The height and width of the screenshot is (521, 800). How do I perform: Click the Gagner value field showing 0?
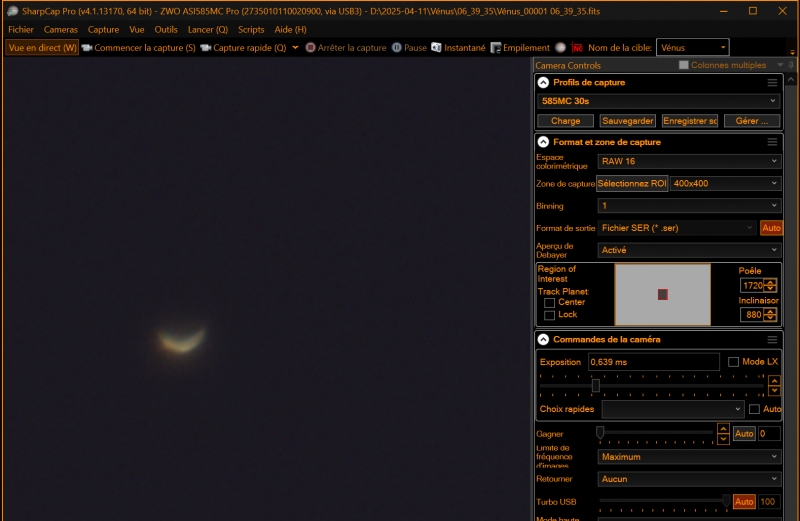[x=769, y=434]
